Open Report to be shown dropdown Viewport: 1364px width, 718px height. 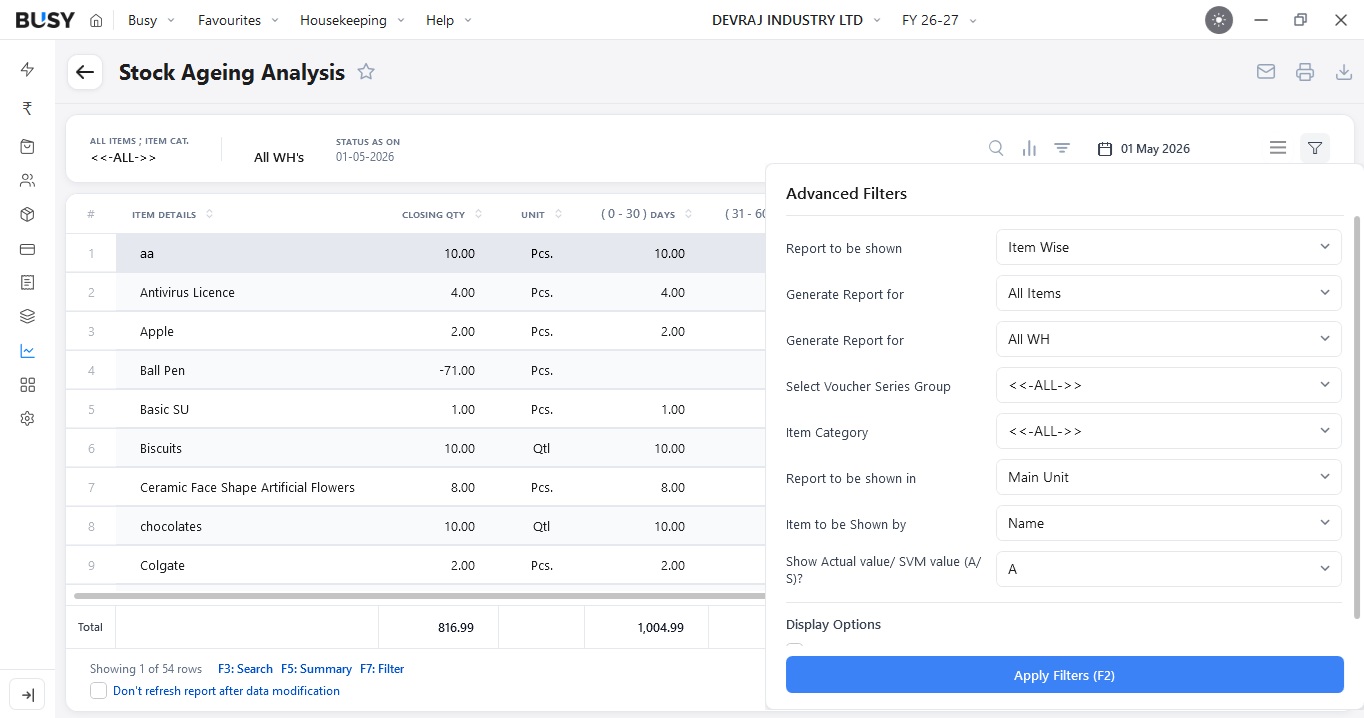pyautogui.click(x=1168, y=247)
